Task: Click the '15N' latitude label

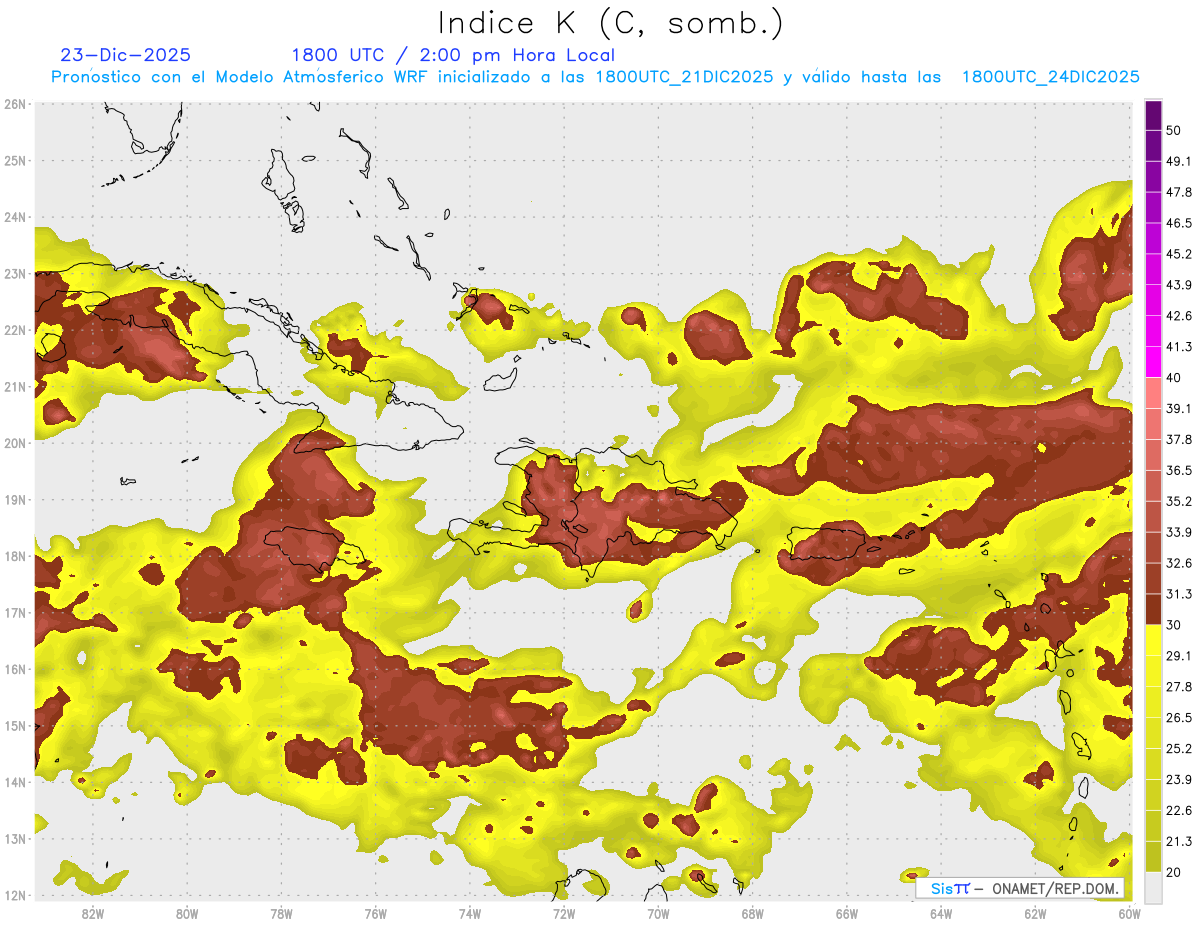Action: tap(15, 725)
